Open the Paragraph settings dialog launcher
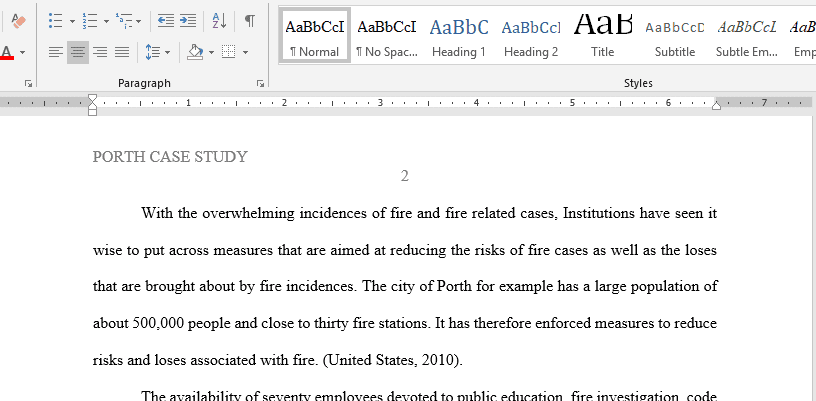This screenshot has width=816, height=401. pos(260,83)
